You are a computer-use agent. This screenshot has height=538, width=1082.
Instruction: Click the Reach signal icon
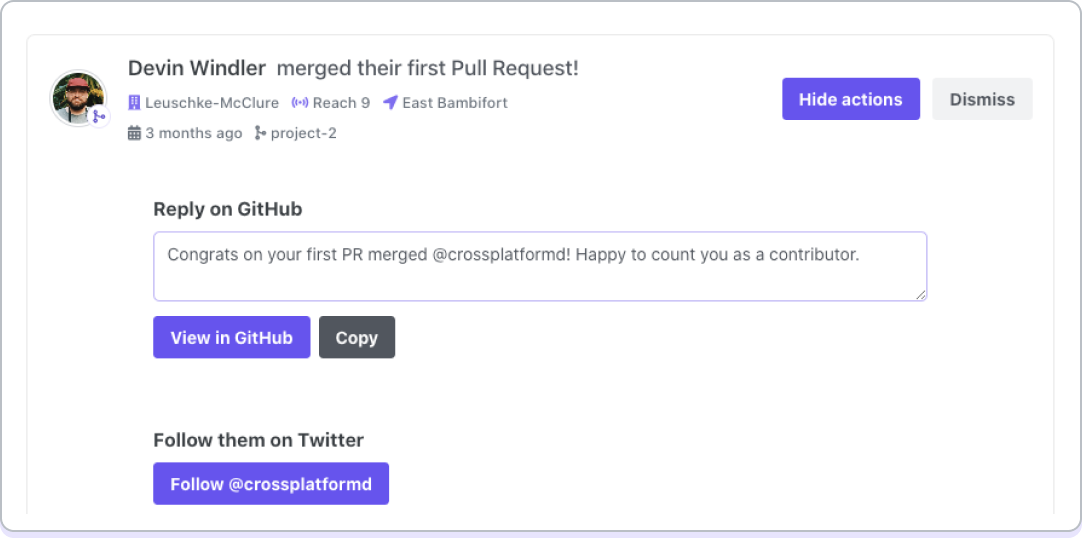299,103
